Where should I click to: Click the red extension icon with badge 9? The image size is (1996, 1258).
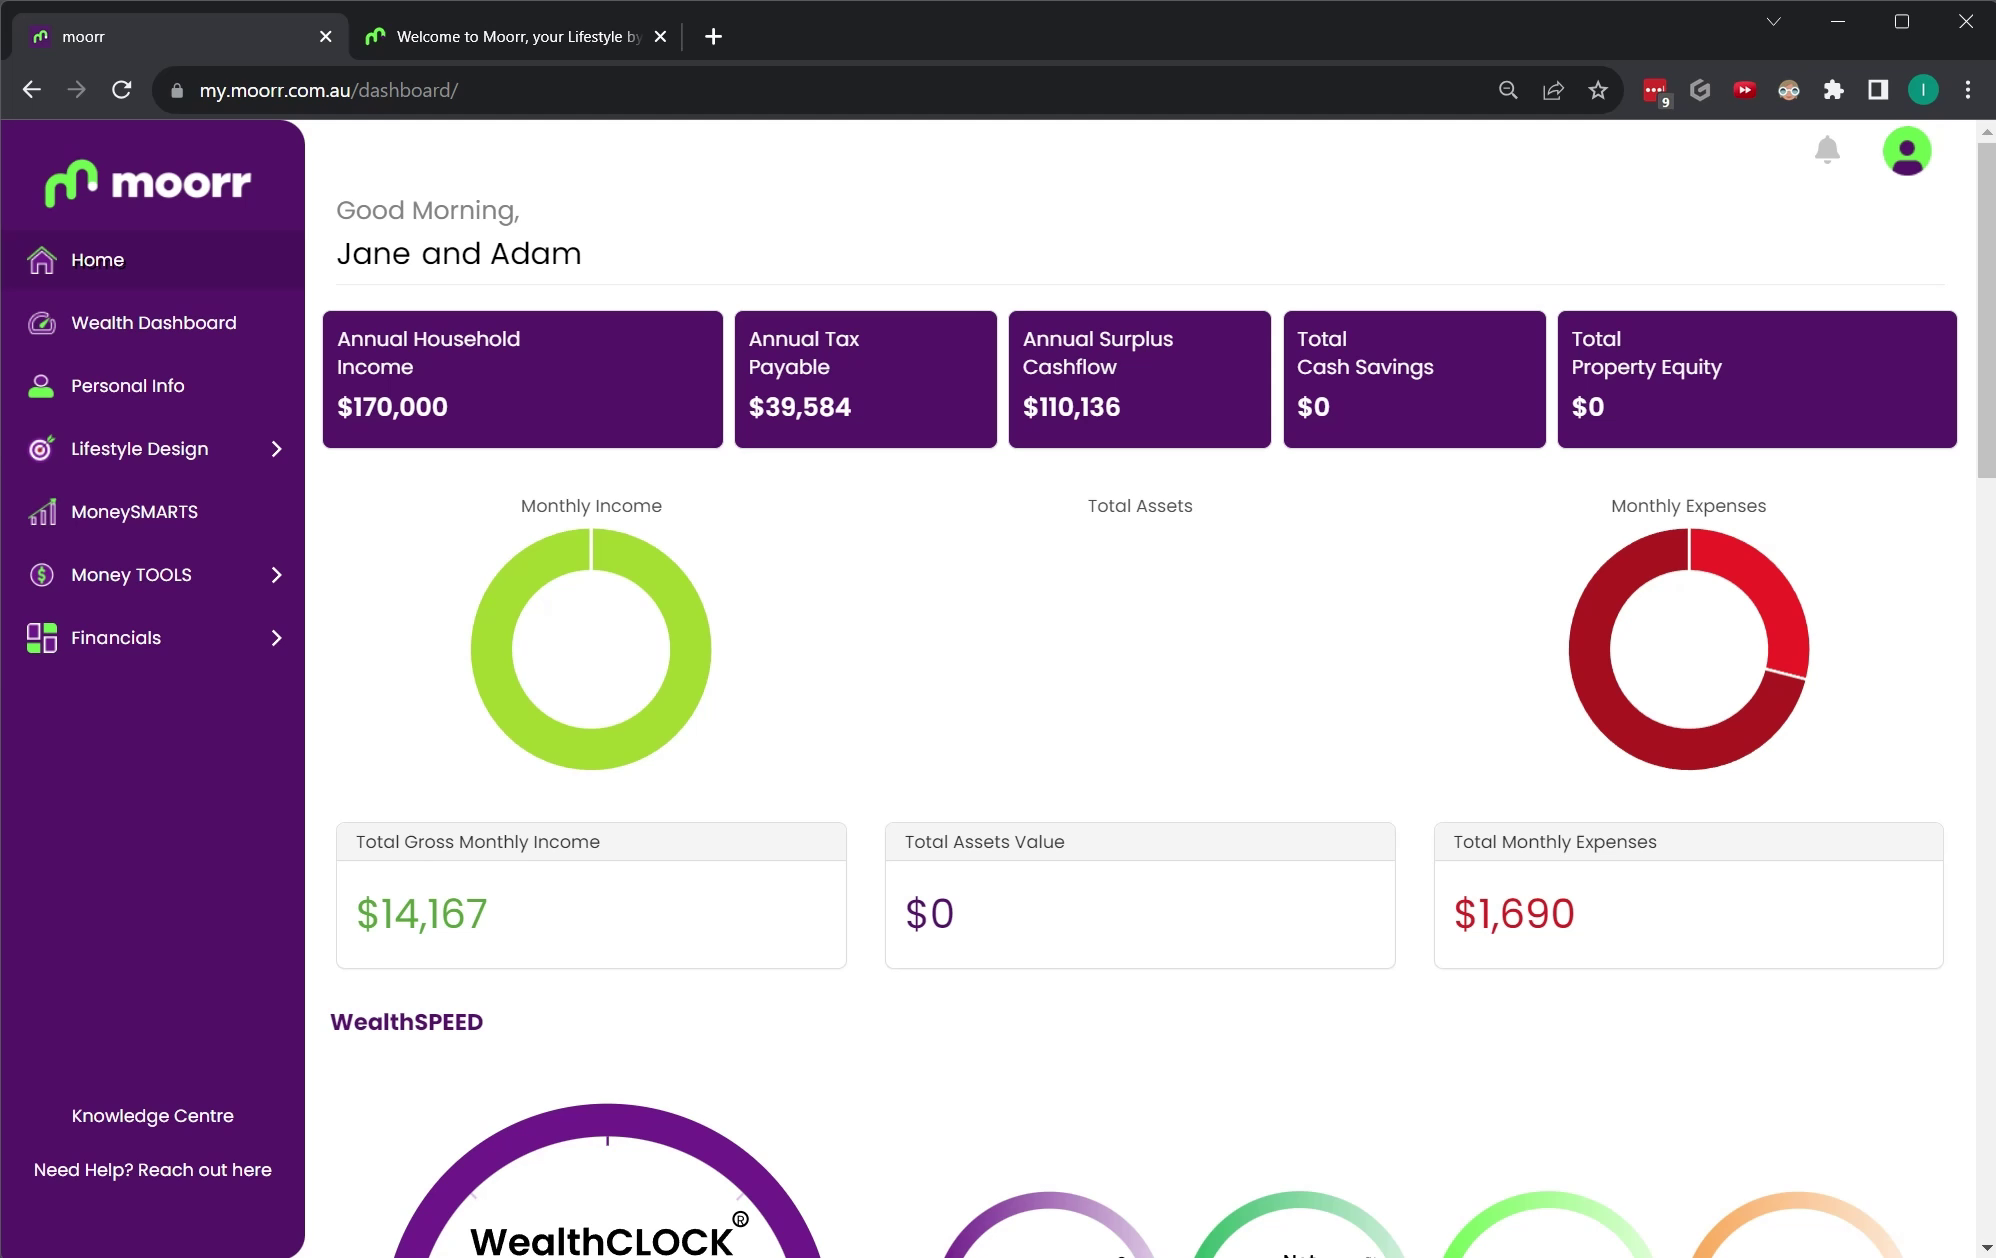click(1656, 91)
